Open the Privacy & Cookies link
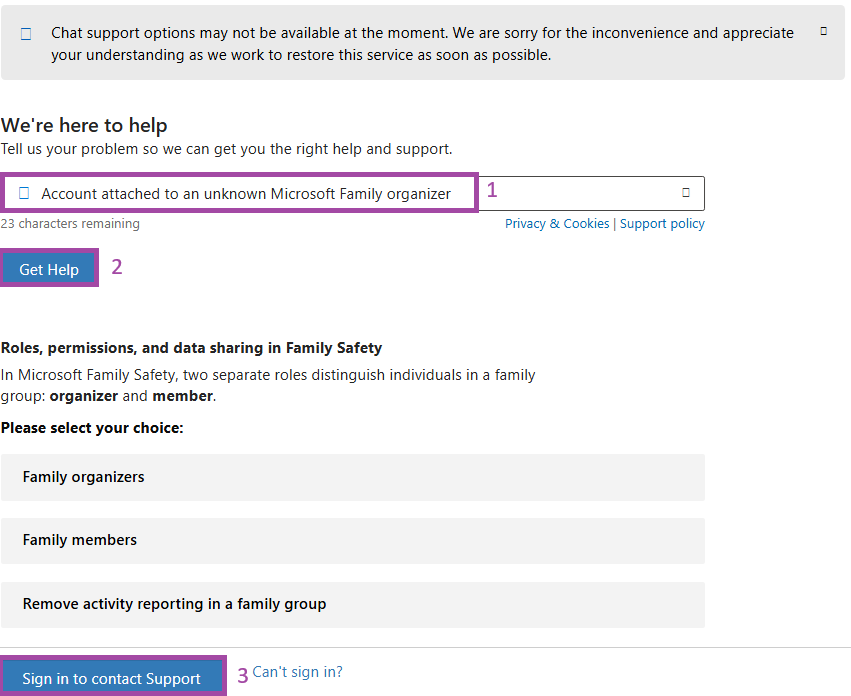 557,224
